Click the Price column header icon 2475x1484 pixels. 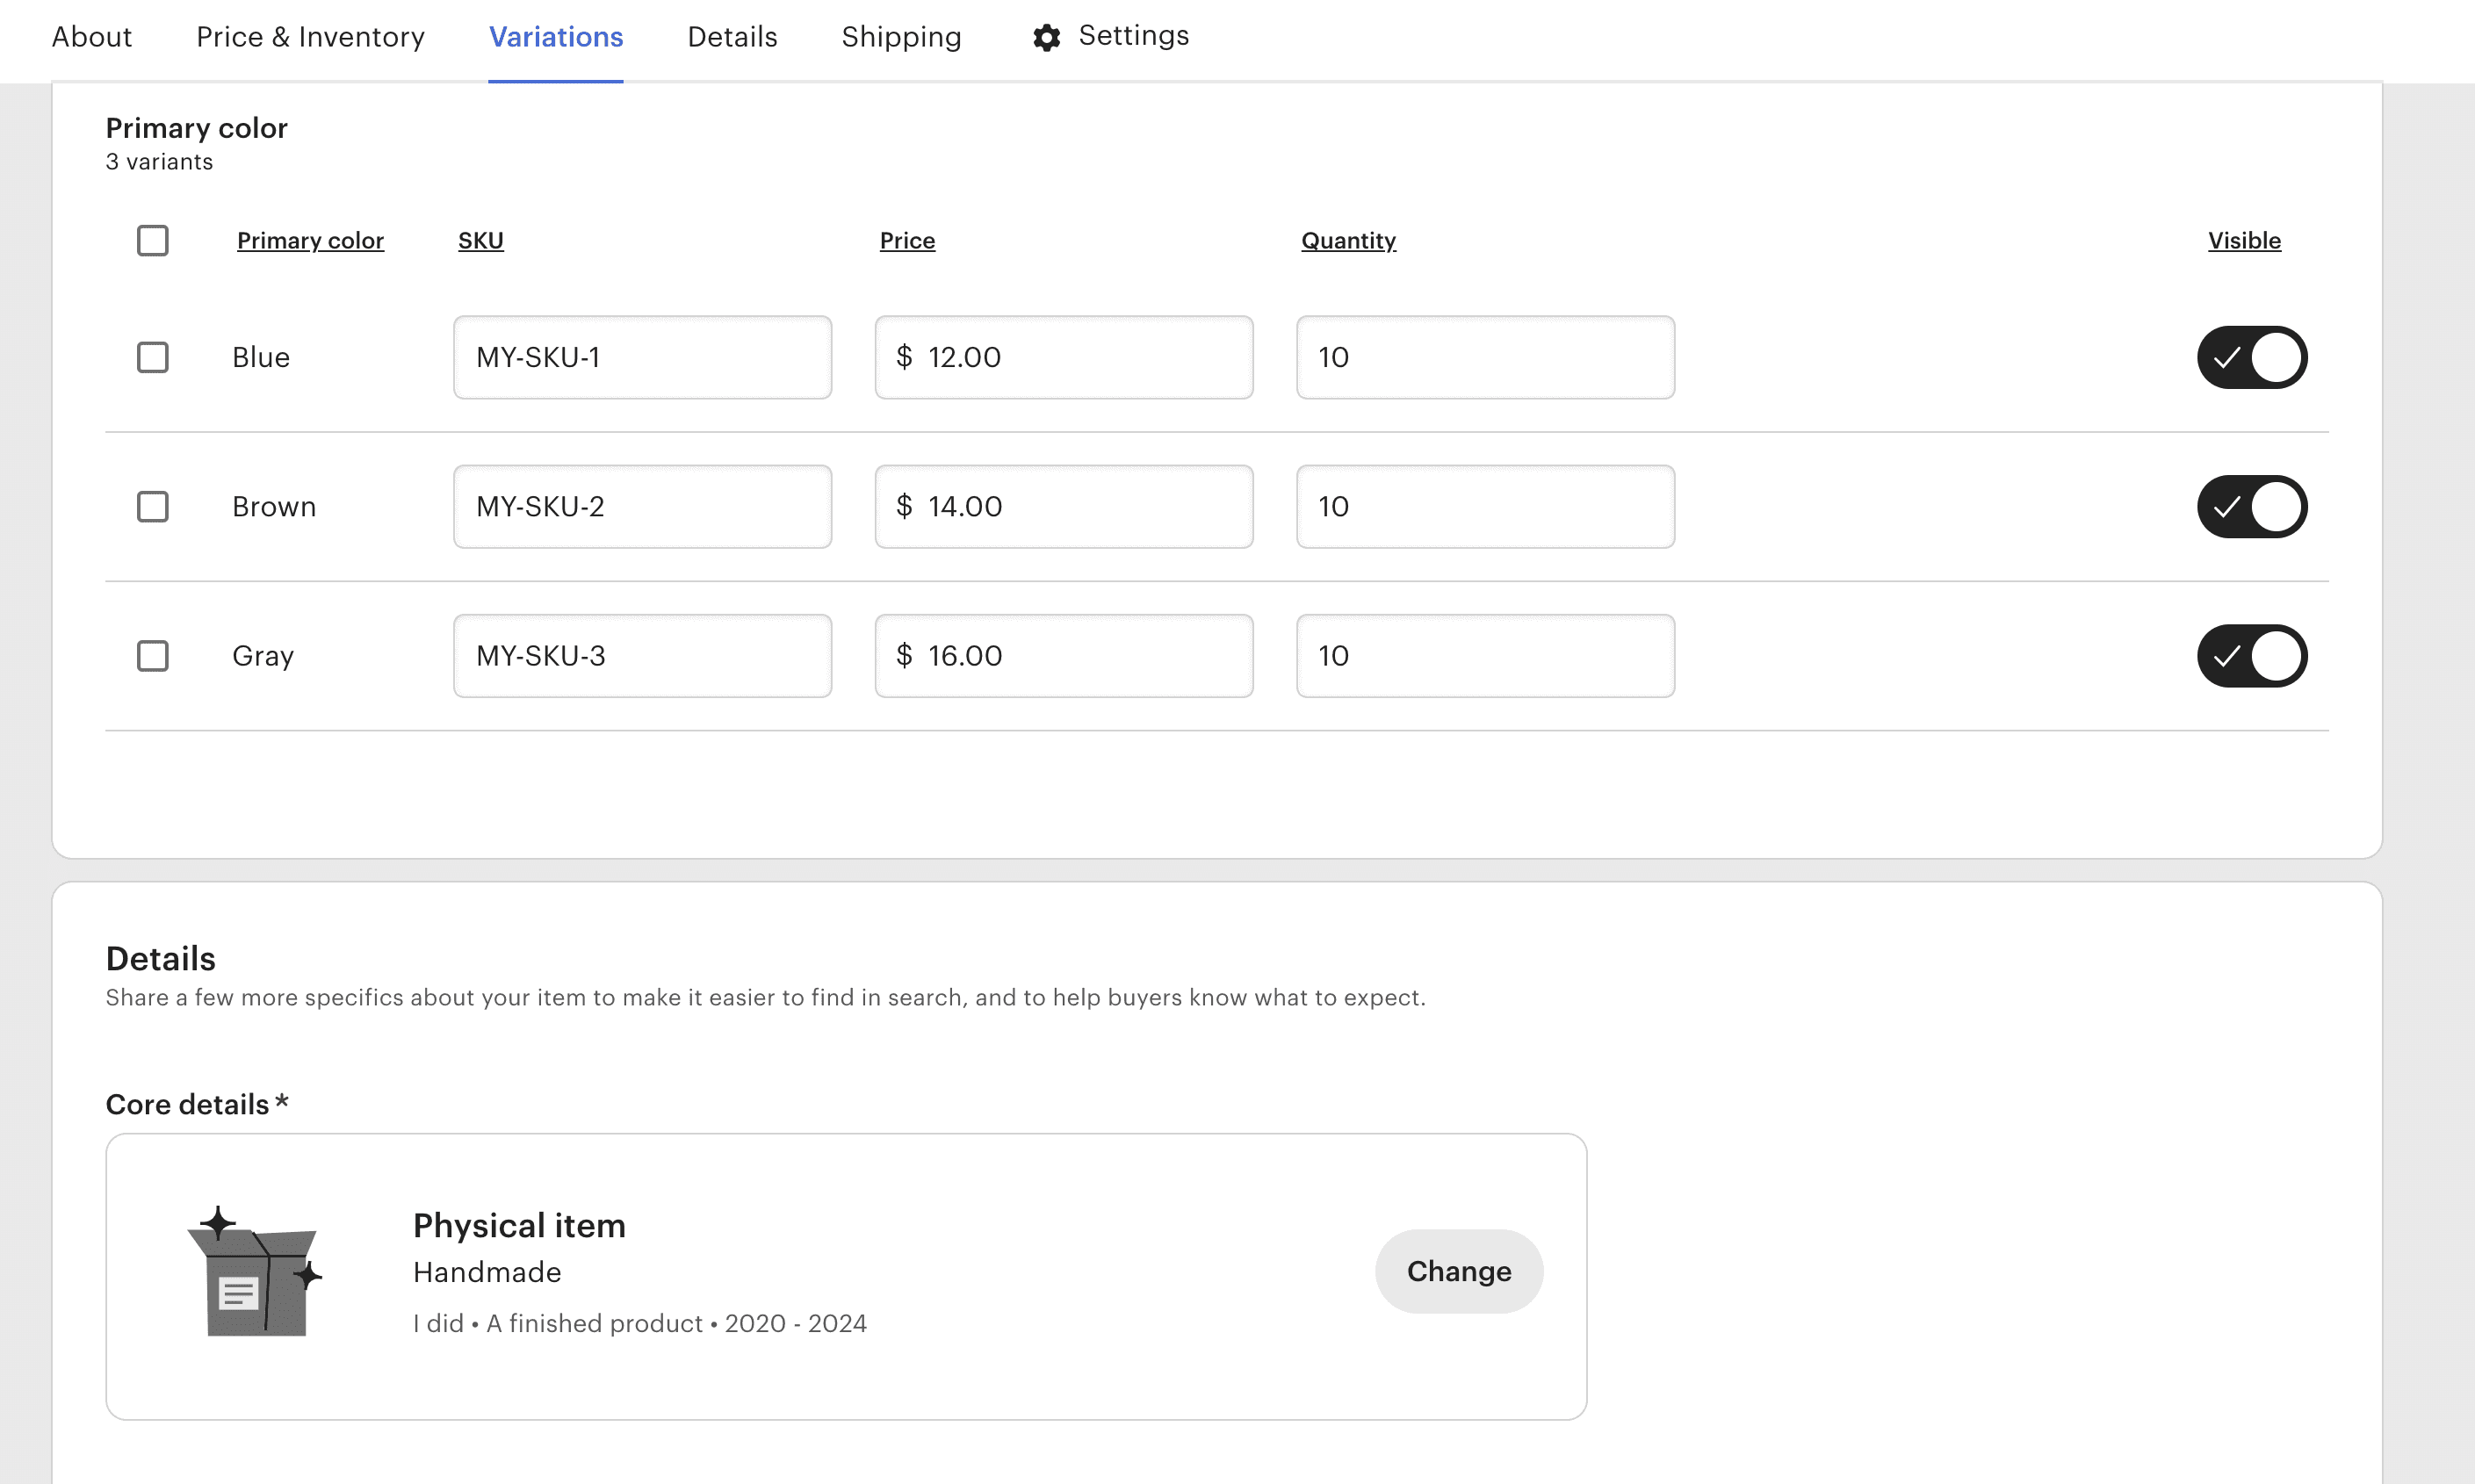click(x=906, y=239)
